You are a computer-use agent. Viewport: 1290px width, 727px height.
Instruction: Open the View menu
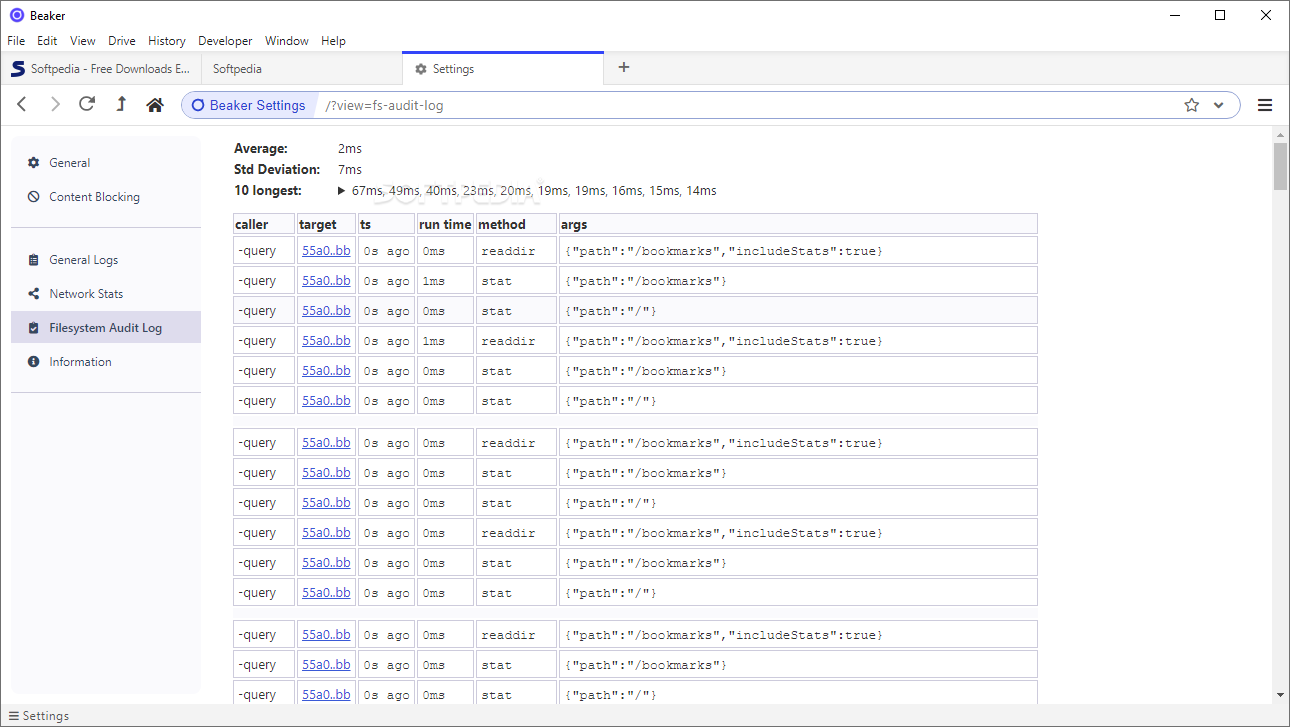click(x=83, y=41)
